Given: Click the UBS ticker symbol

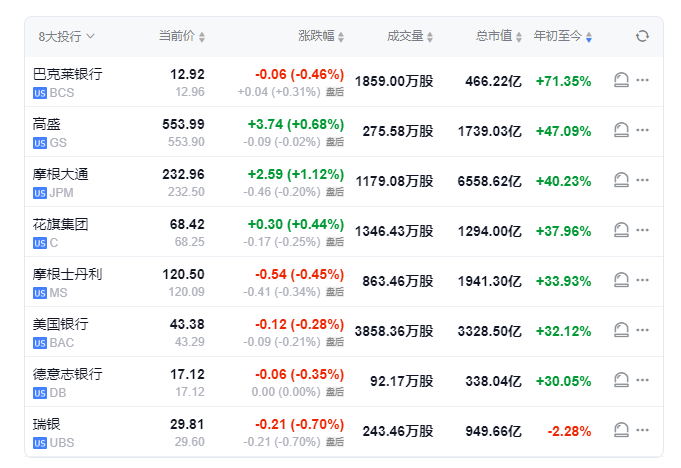Looking at the screenshot, I should point(62,443).
